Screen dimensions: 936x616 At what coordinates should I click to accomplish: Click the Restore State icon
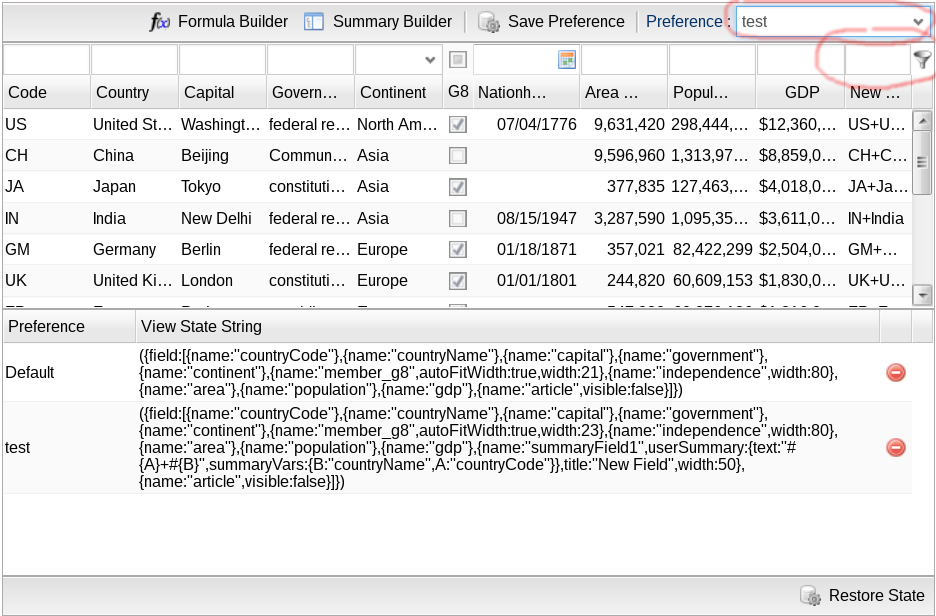(810, 596)
